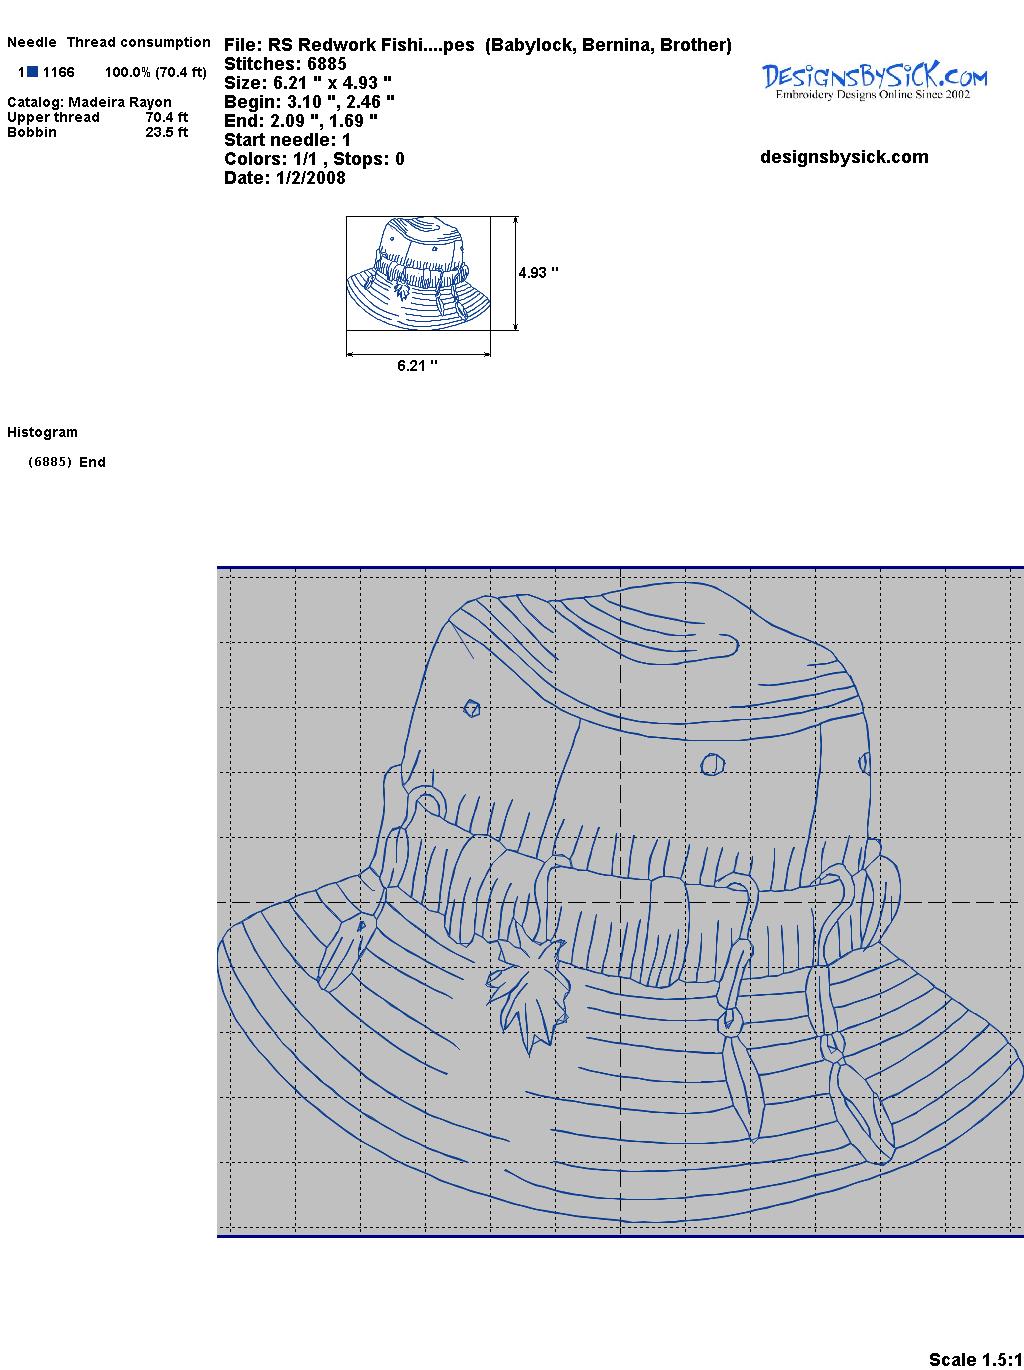Click the DesignsBySick.com logo

tap(874, 80)
